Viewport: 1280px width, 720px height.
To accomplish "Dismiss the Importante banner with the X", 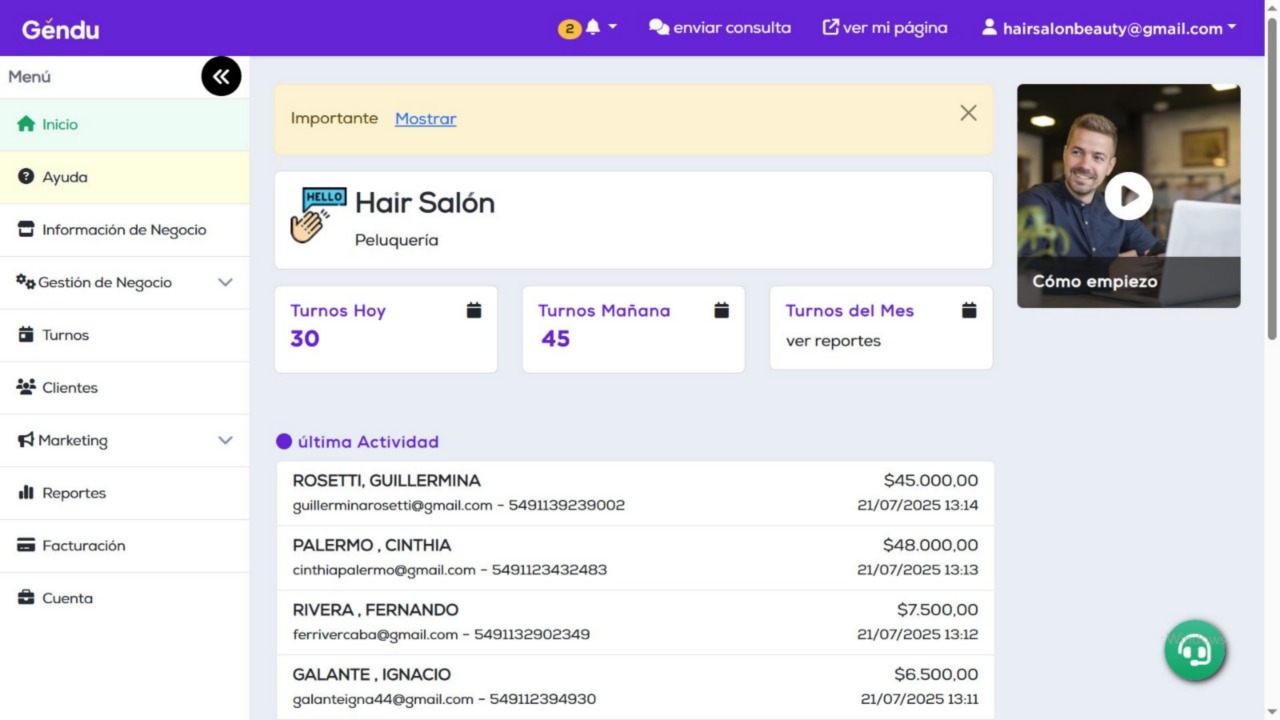I will (967, 113).
